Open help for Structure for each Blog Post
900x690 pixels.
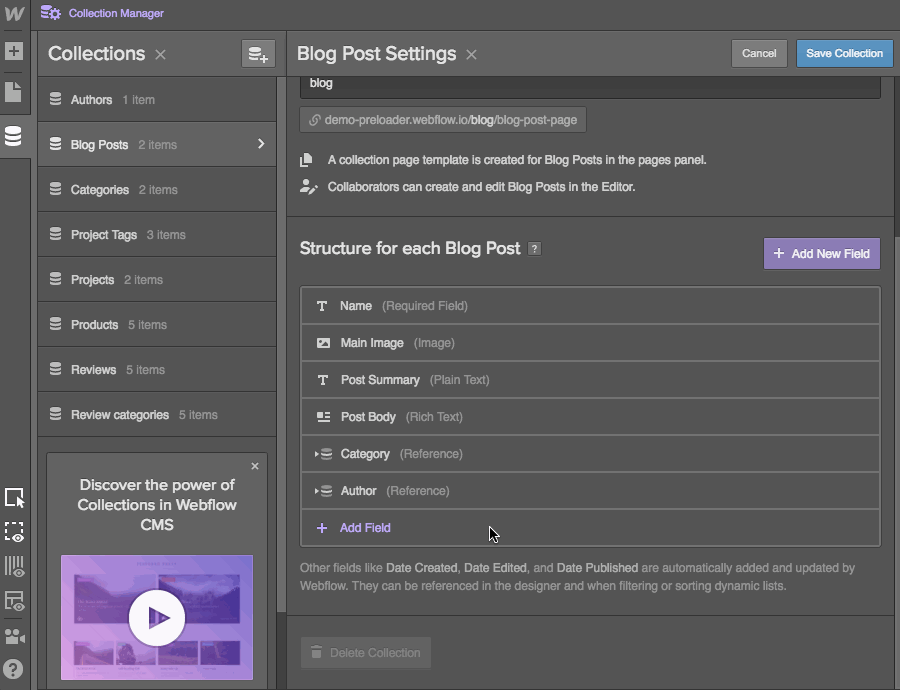coord(534,249)
